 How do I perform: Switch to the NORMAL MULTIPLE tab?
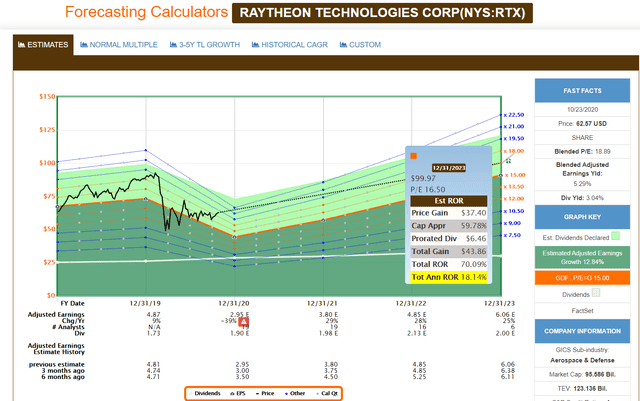[119, 45]
